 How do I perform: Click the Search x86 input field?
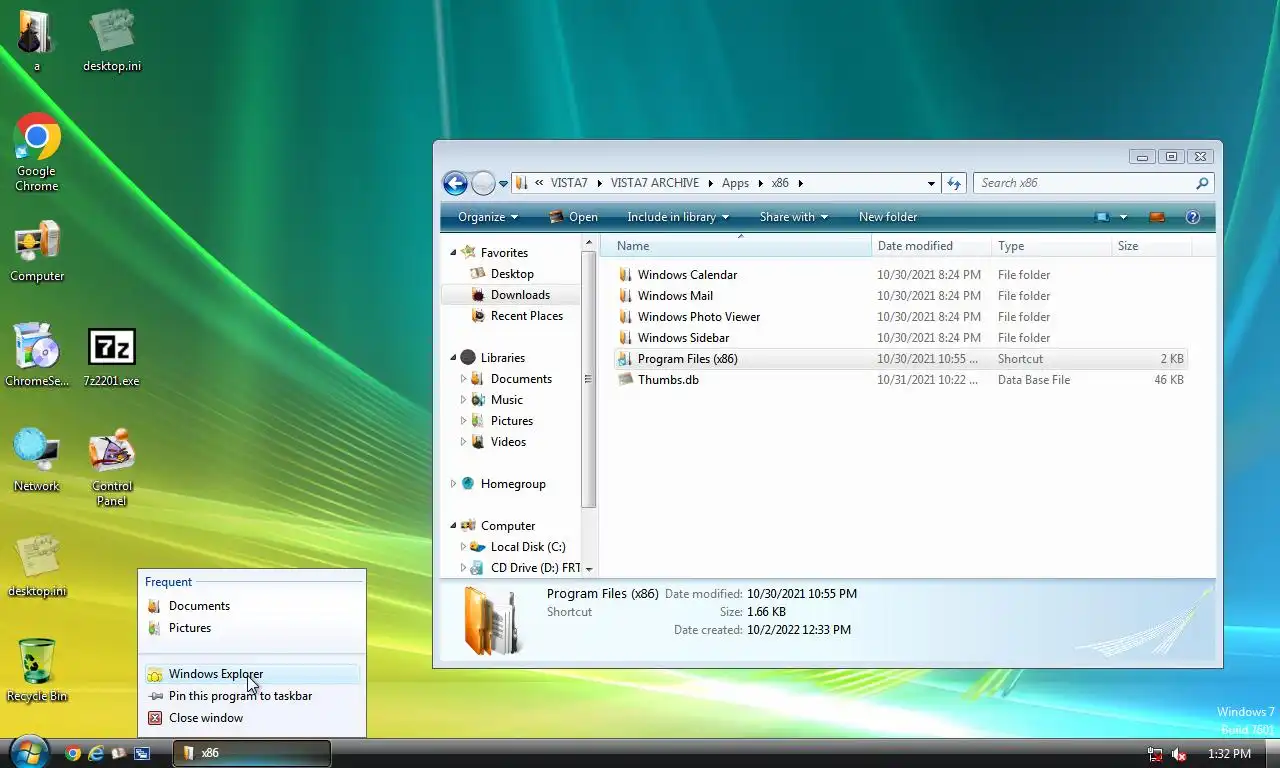(1083, 183)
